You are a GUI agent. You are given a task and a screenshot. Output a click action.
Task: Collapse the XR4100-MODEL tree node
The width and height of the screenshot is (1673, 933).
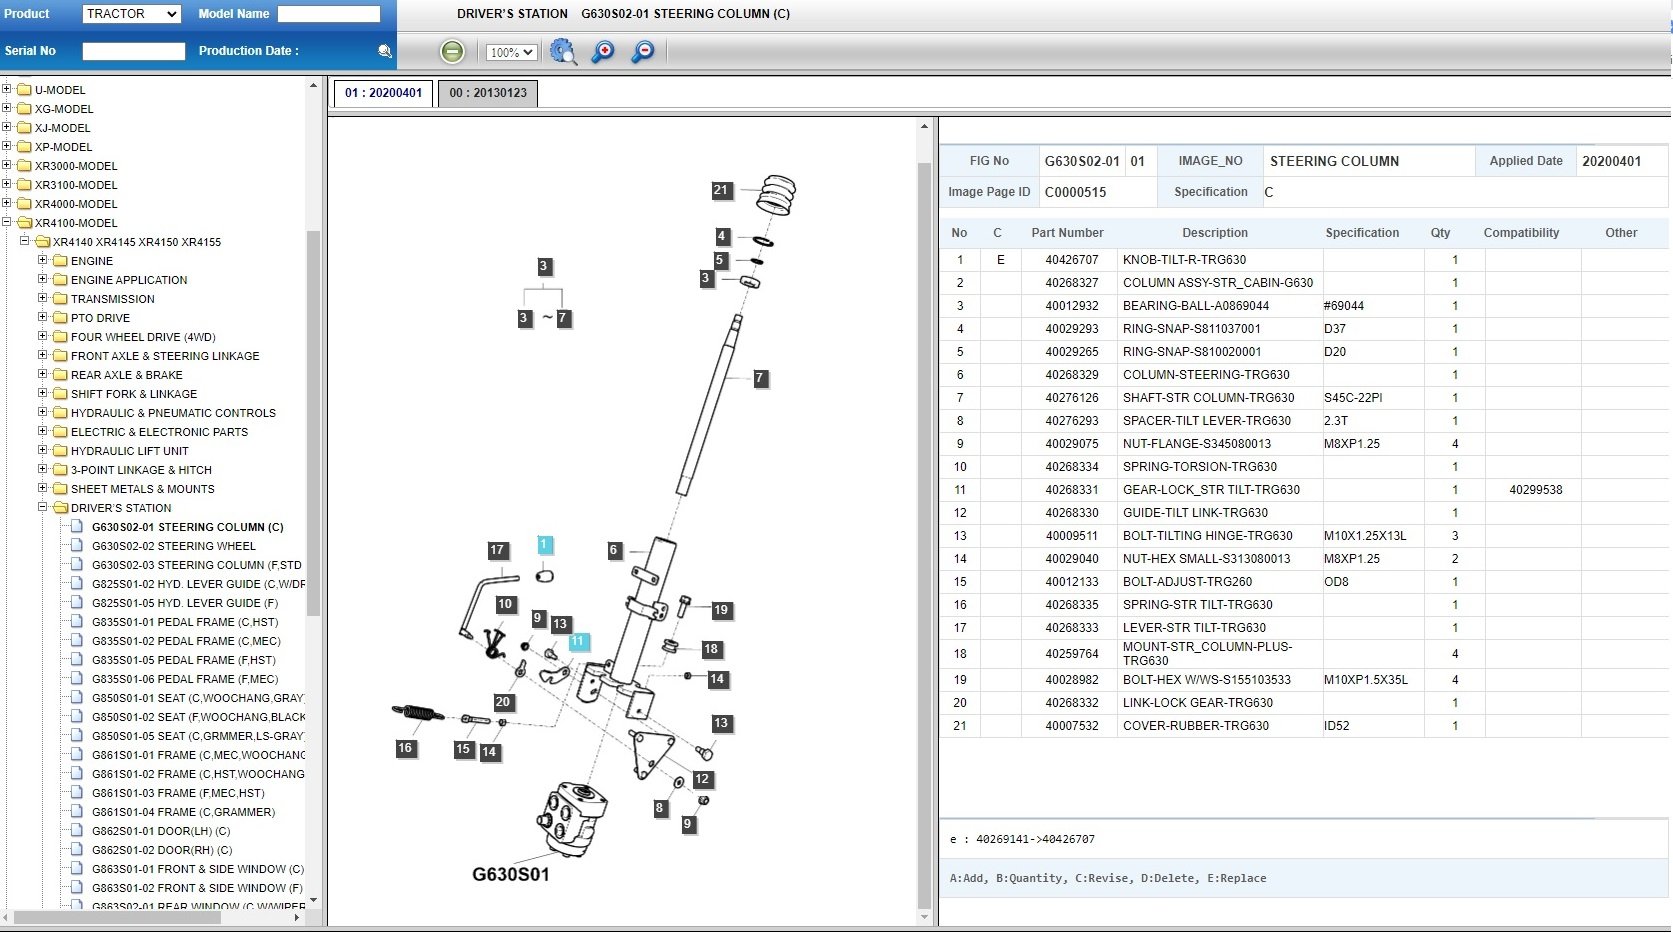[7, 222]
